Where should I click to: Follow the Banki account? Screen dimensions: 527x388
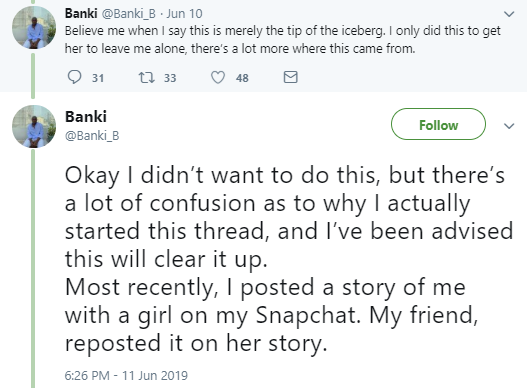tap(438, 124)
